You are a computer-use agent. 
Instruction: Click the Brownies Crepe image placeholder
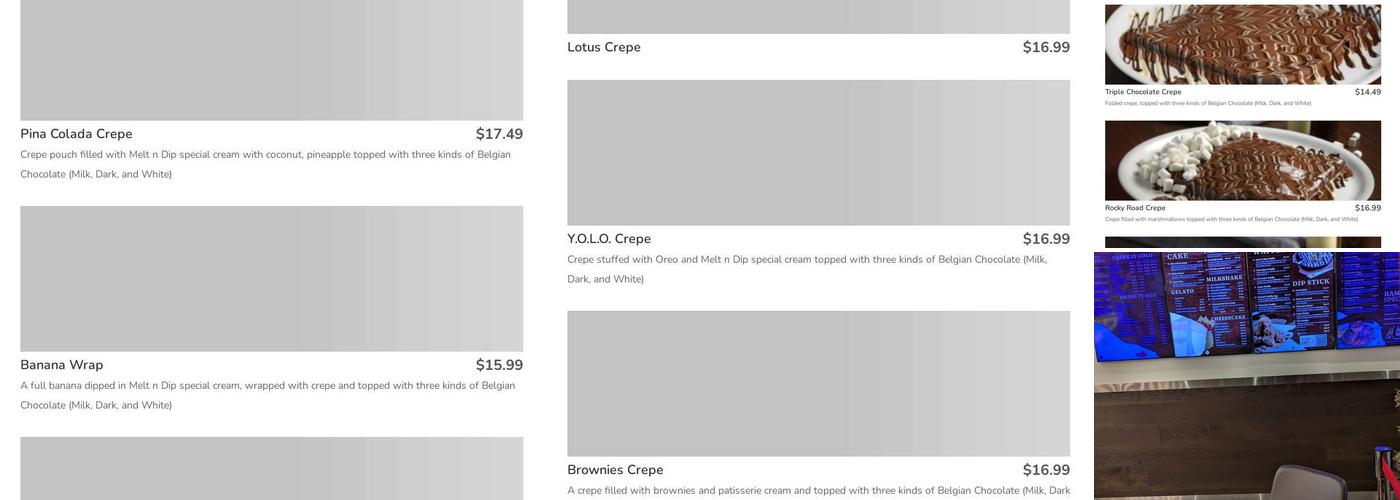tap(818, 384)
